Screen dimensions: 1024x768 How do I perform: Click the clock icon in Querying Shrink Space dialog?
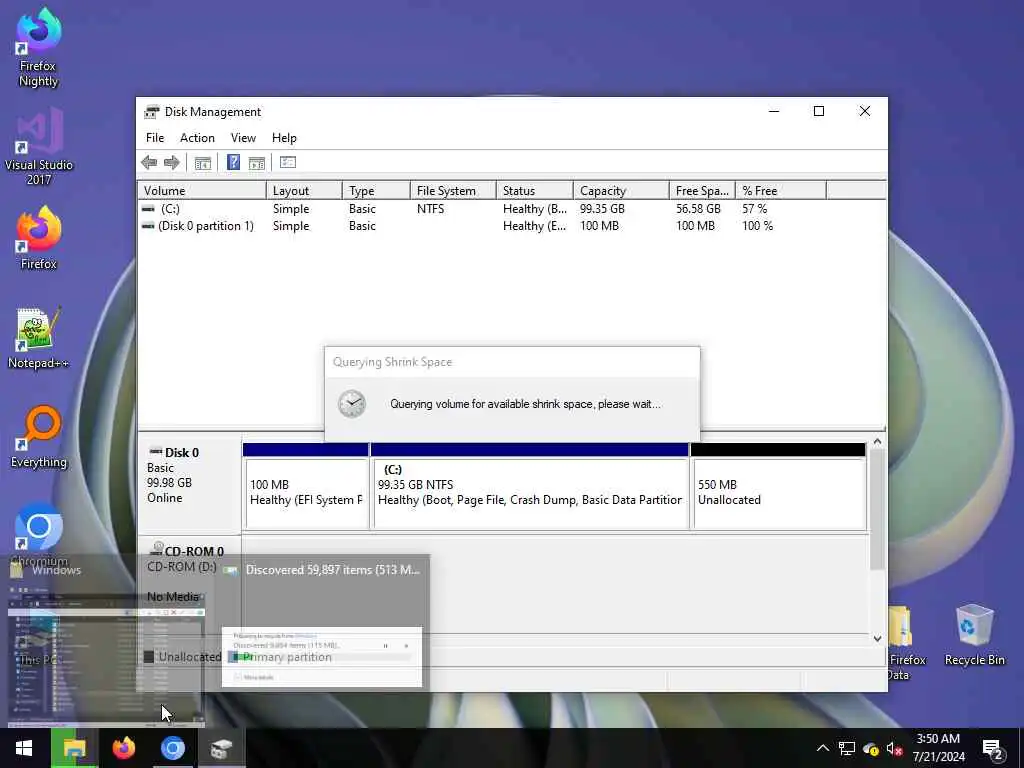[x=351, y=404]
